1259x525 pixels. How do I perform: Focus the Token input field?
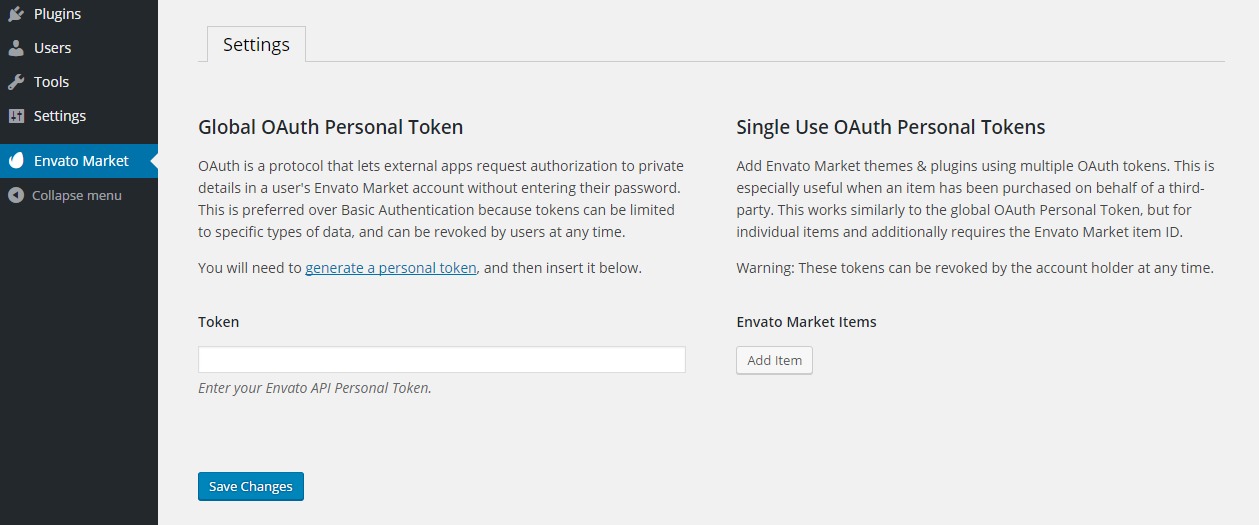pyautogui.click(x=441, y=360)
